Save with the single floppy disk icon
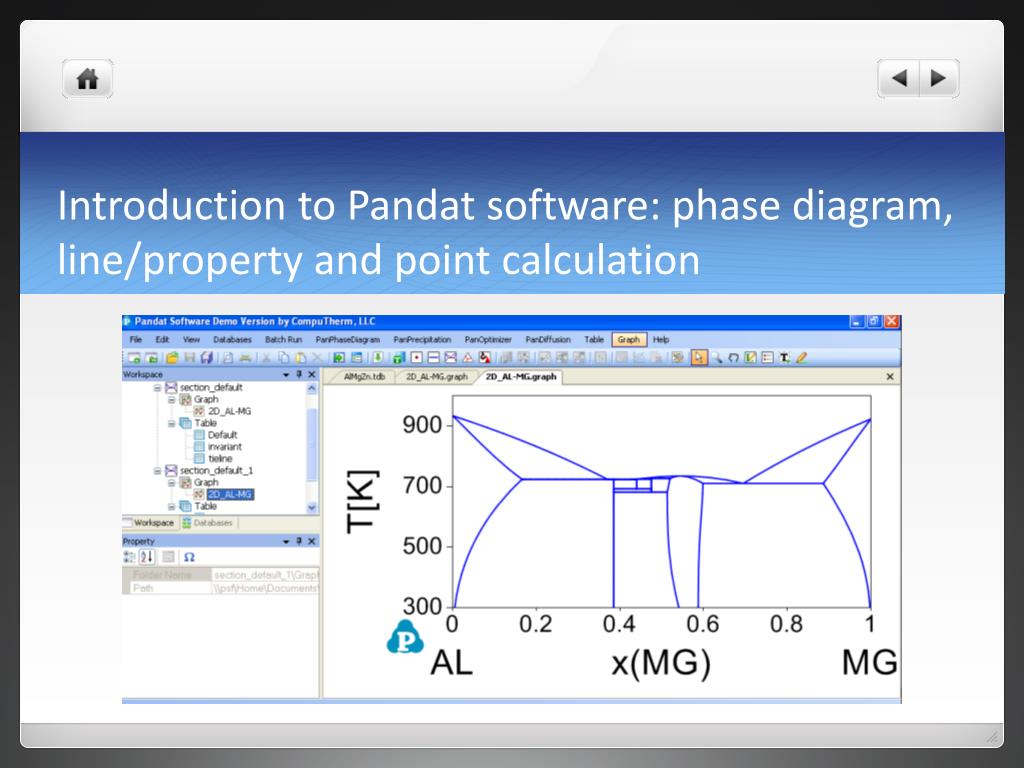This screenshot has width=1024, height=768. [x=189, y=357]
